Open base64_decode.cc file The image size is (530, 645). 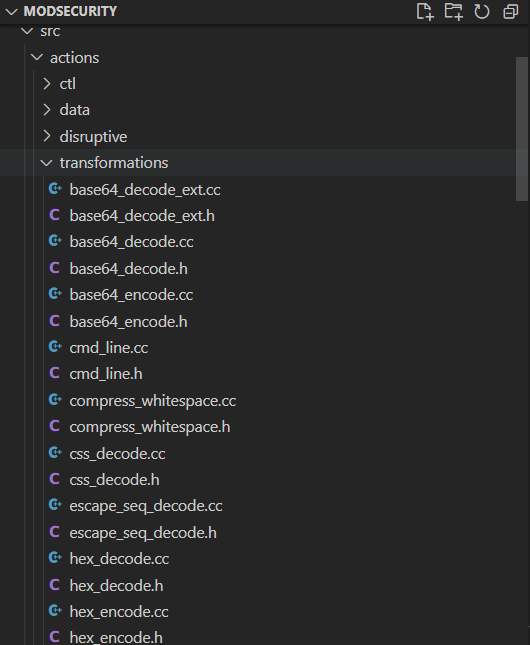tap(131, 242)
